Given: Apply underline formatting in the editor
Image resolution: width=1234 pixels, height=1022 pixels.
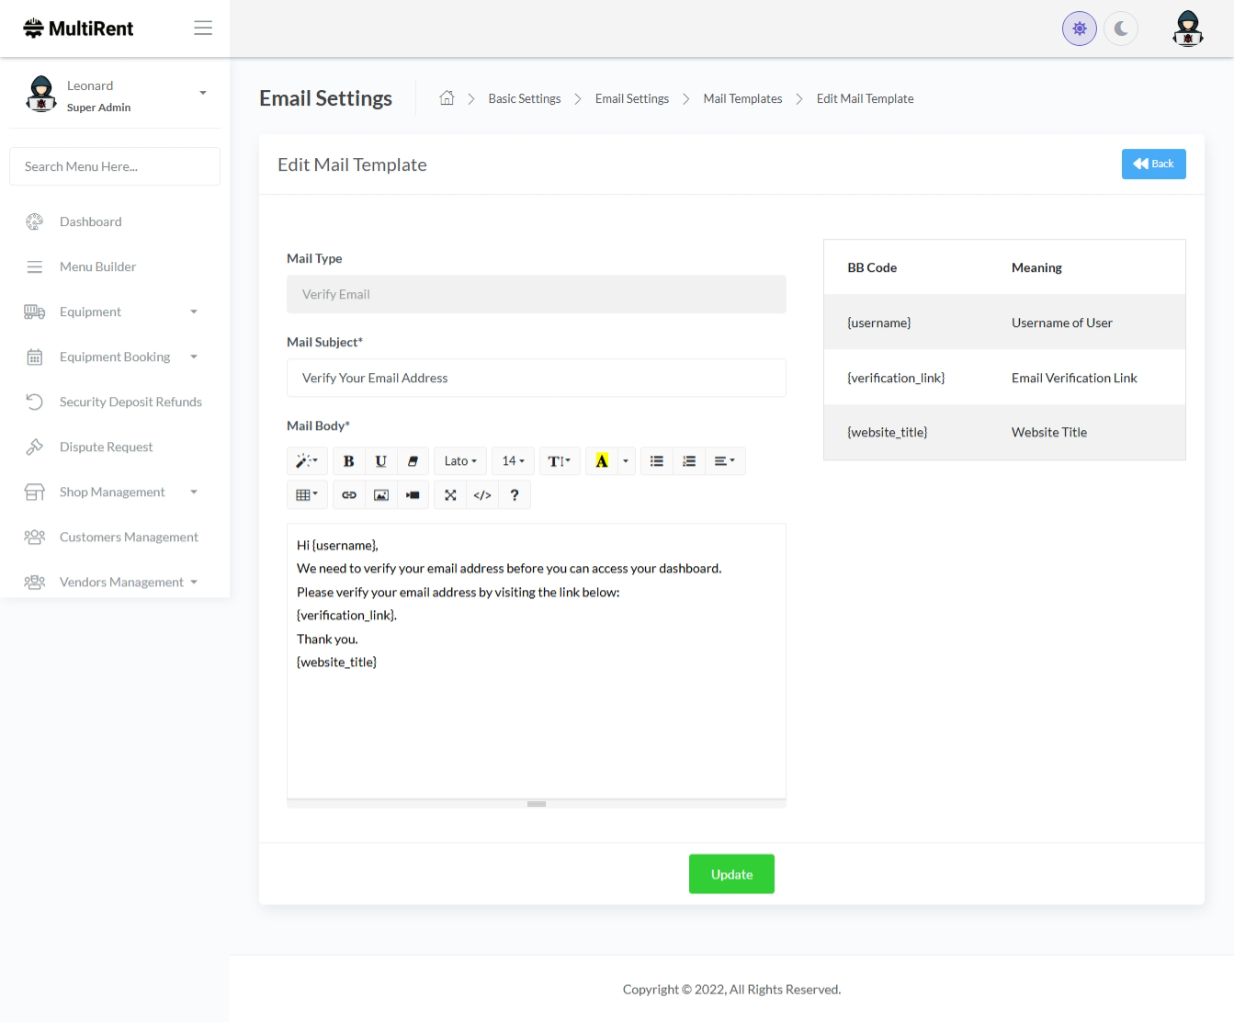Looking at the screenshot, I should tap(381, 461).
